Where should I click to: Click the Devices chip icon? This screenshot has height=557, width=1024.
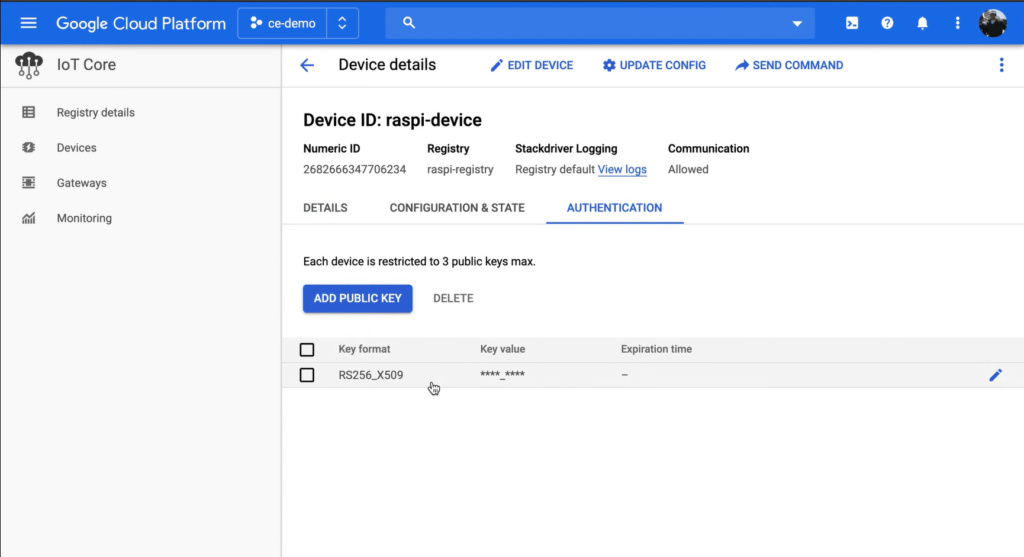pyautogui.click(x=29, y=148)
